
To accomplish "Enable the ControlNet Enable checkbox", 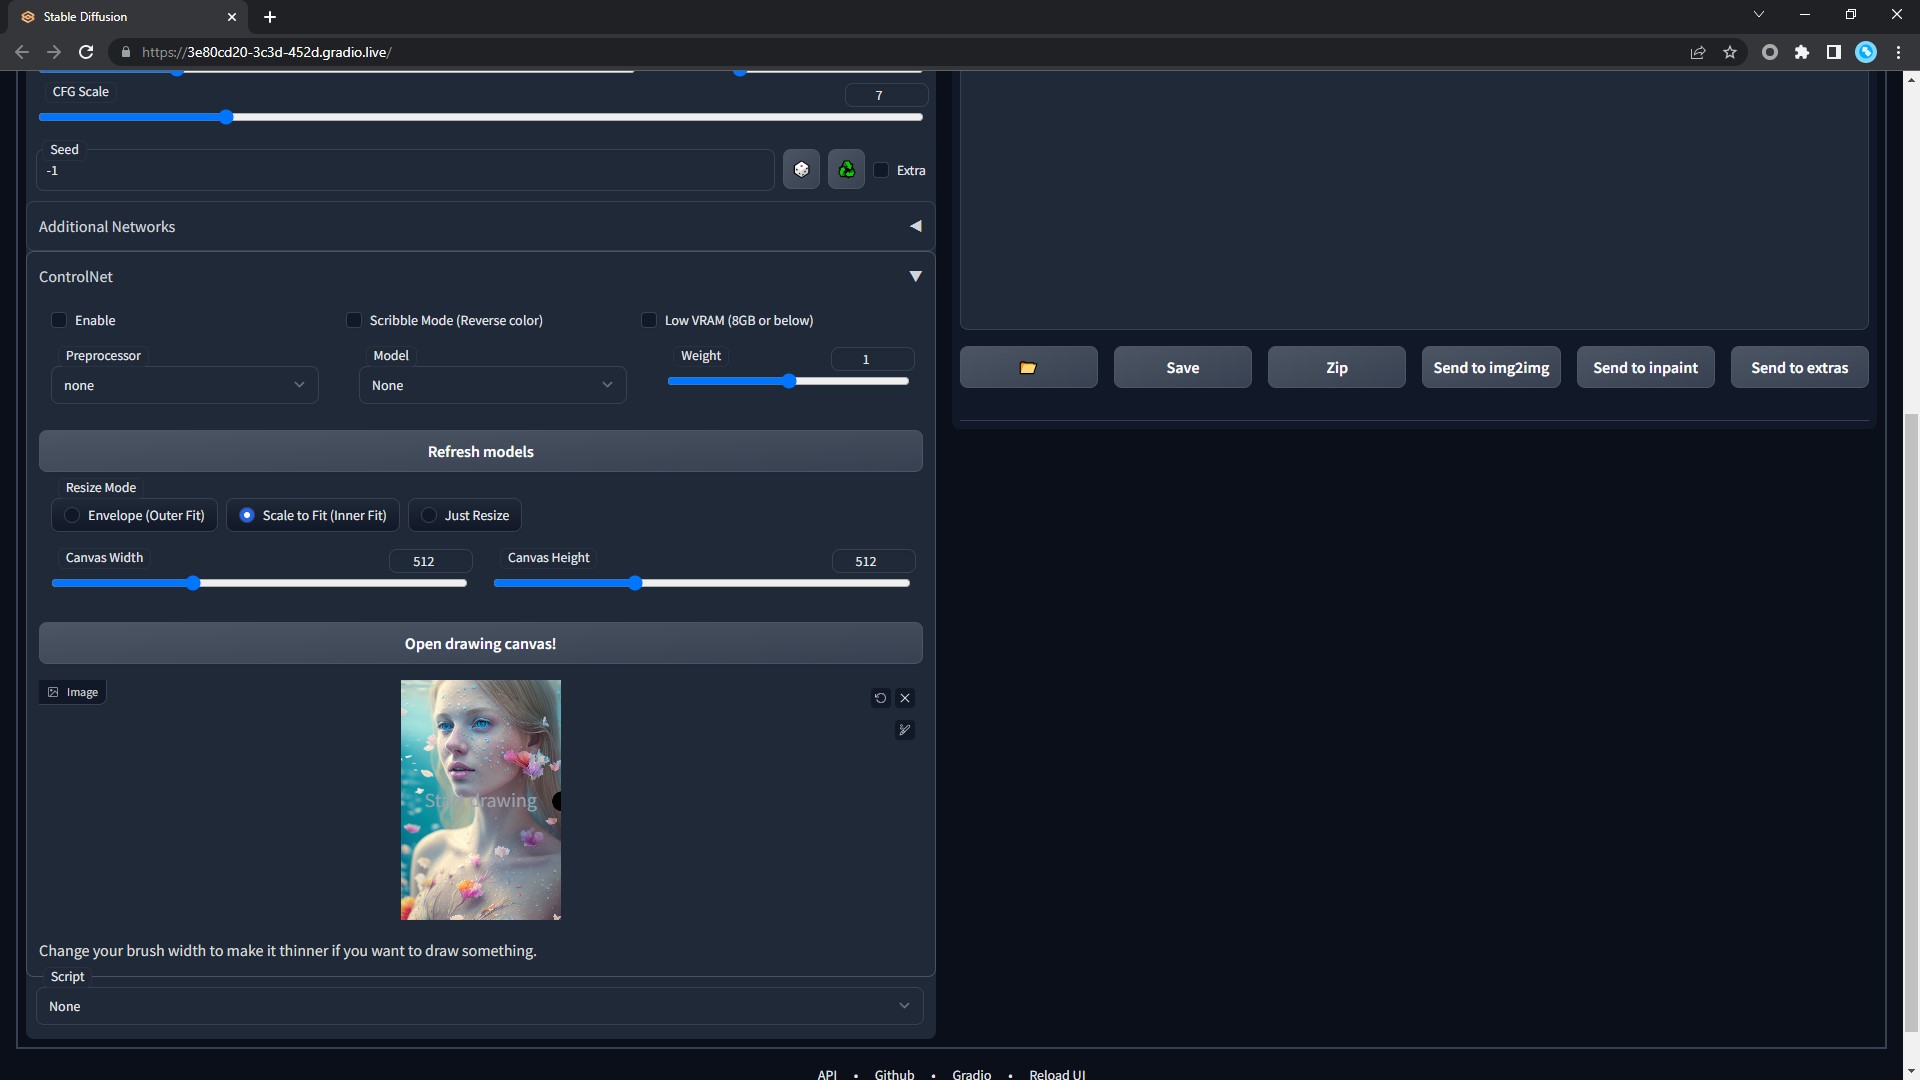I will [x=59, y=320].
